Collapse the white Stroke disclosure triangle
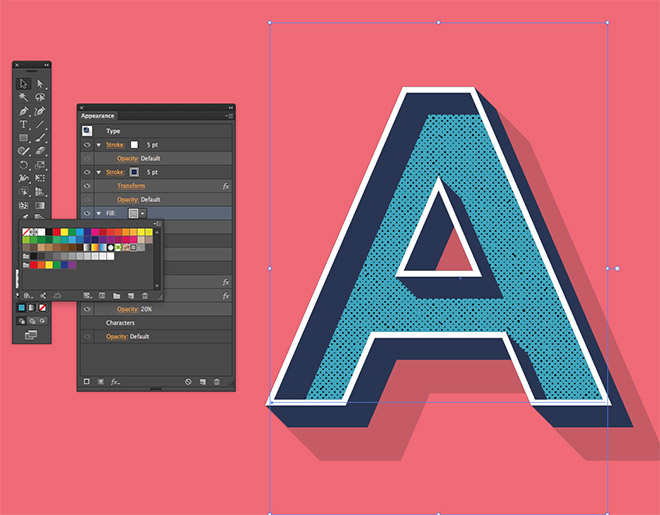Viewport: 660px width, 515px height. click(x=99, y=145)
